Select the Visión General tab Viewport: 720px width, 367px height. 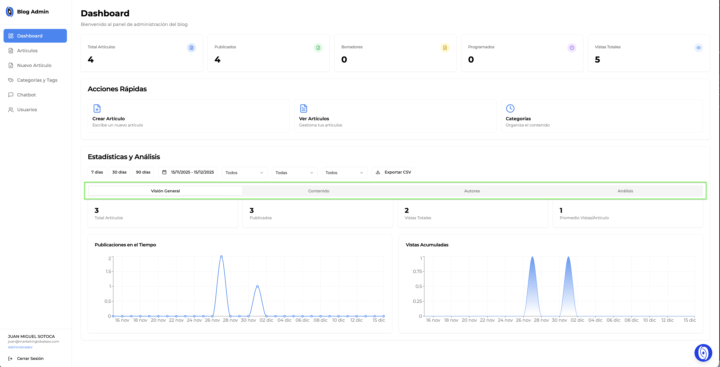click(x=165, y=191)
